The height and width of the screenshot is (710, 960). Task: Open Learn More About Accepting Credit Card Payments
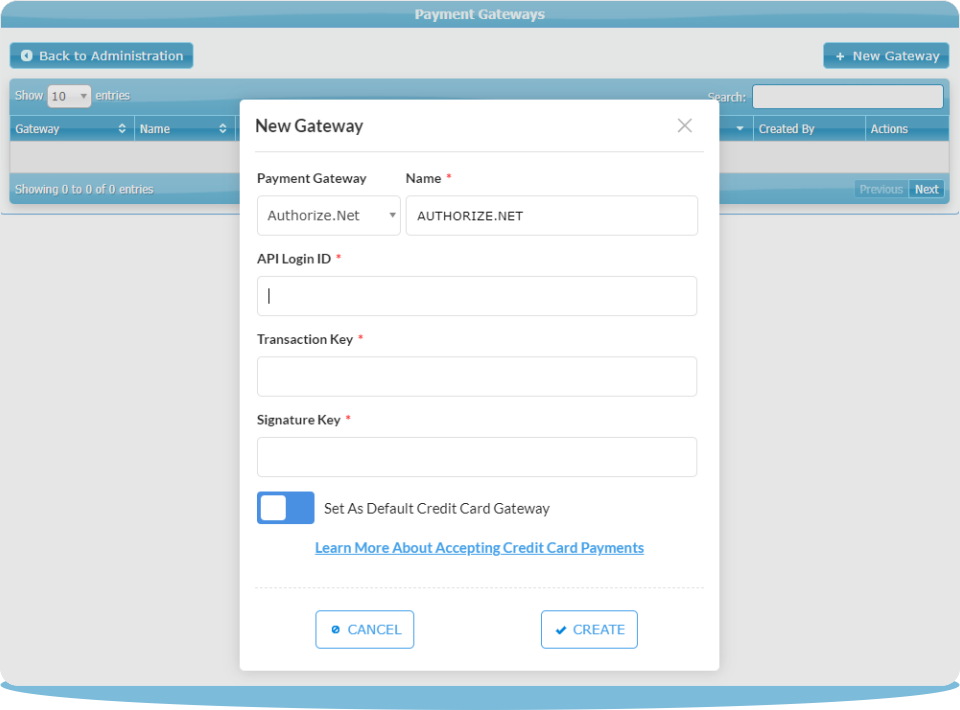coord(479,548)
